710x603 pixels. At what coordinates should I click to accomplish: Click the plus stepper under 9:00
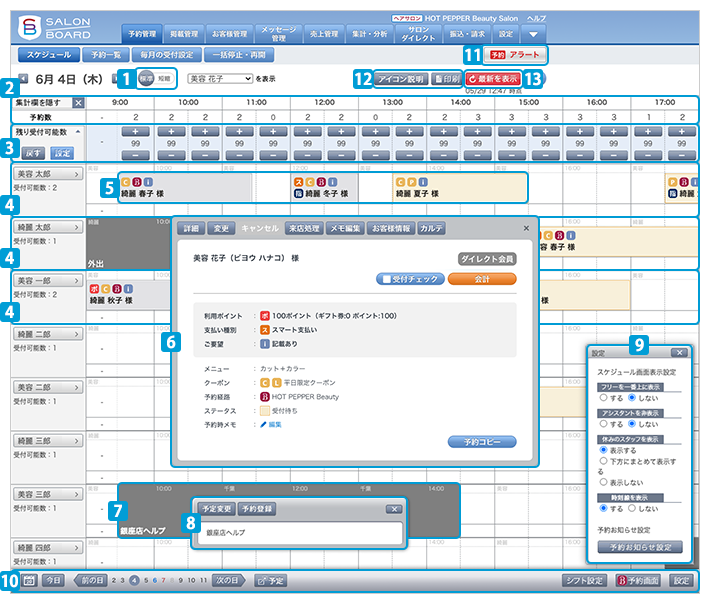click(x=135, y=132)
